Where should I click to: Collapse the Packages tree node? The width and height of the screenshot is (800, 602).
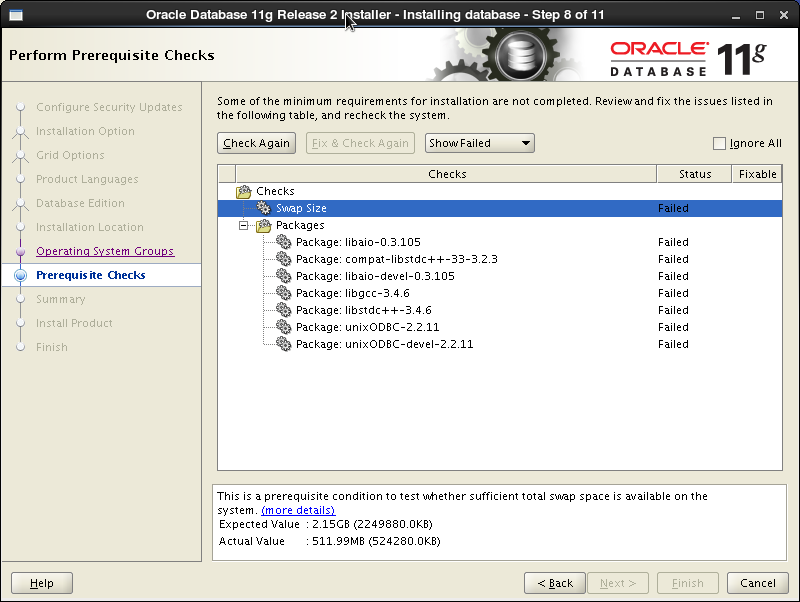244,225
